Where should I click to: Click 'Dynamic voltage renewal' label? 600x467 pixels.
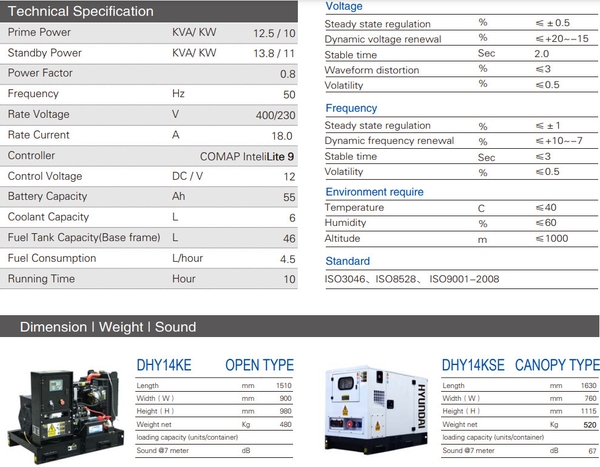point(383,39)
